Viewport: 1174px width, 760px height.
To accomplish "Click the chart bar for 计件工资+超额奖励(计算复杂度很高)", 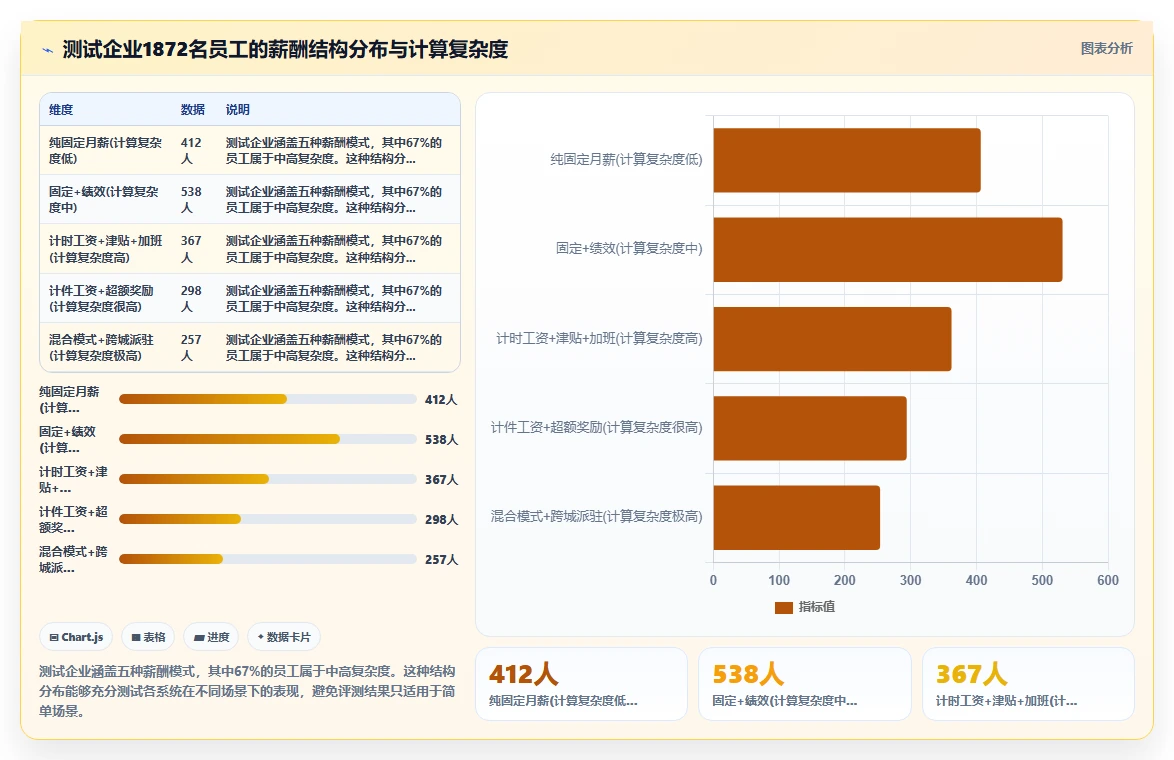I will tap(810, 428).
